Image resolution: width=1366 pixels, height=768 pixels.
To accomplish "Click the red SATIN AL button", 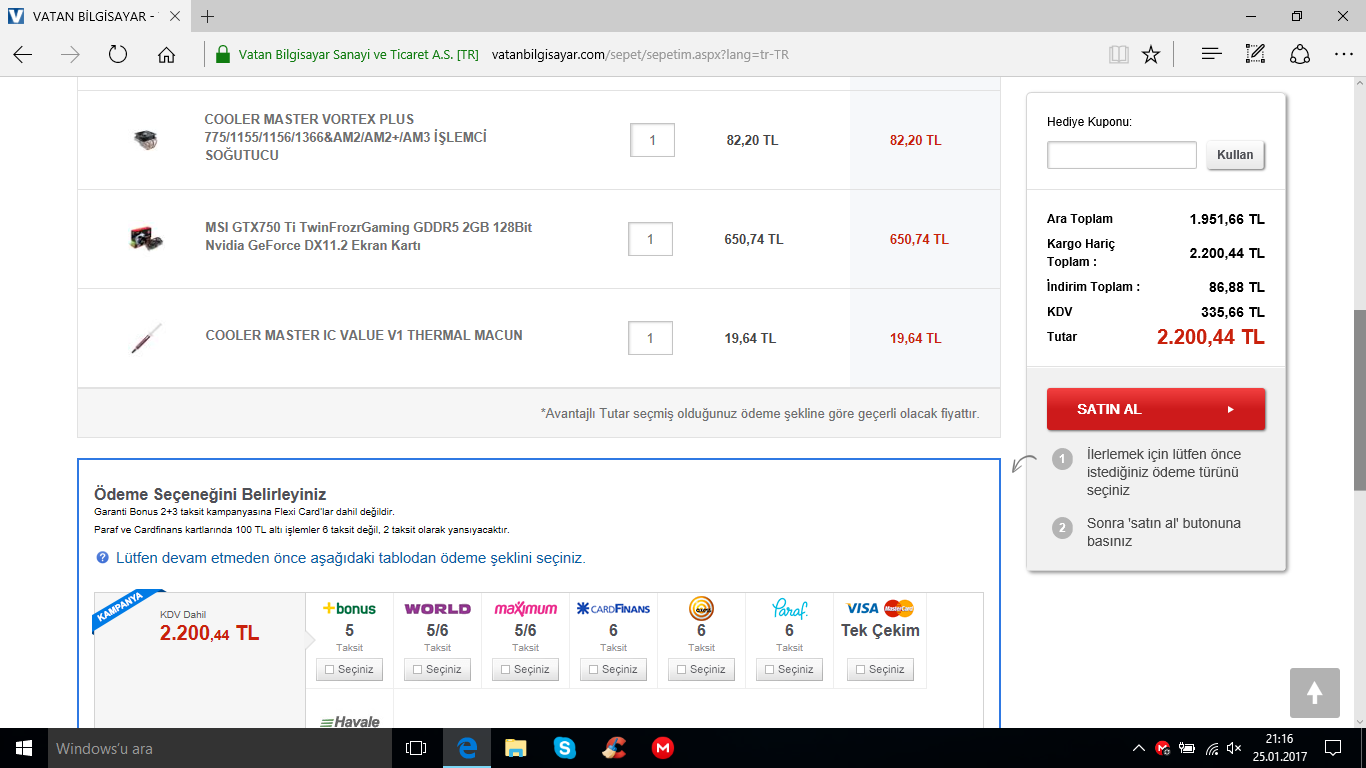I will click(x=1156, y=409).
